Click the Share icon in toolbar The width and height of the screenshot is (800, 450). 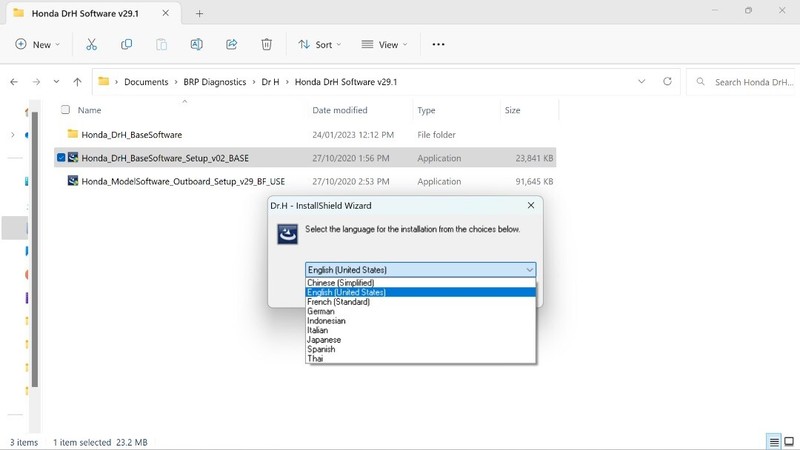point(232,44)
